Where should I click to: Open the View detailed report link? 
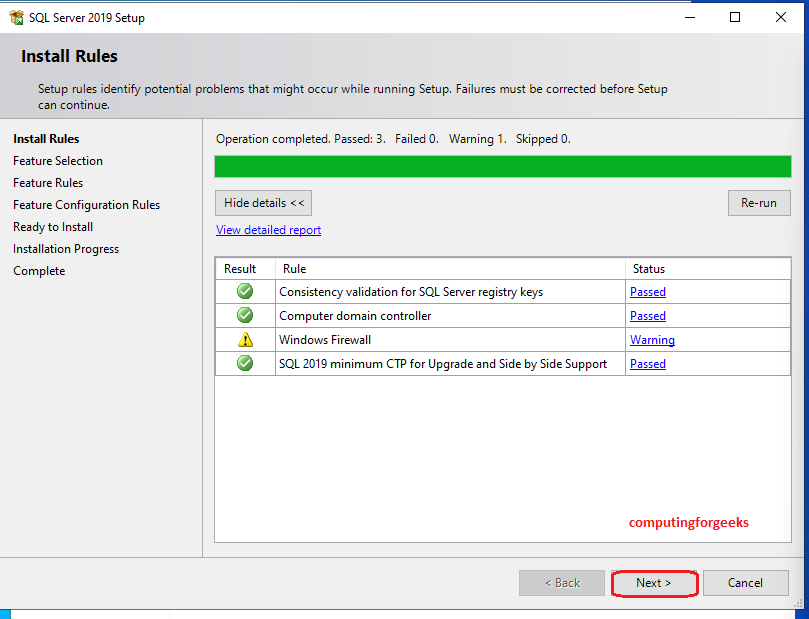268,230
